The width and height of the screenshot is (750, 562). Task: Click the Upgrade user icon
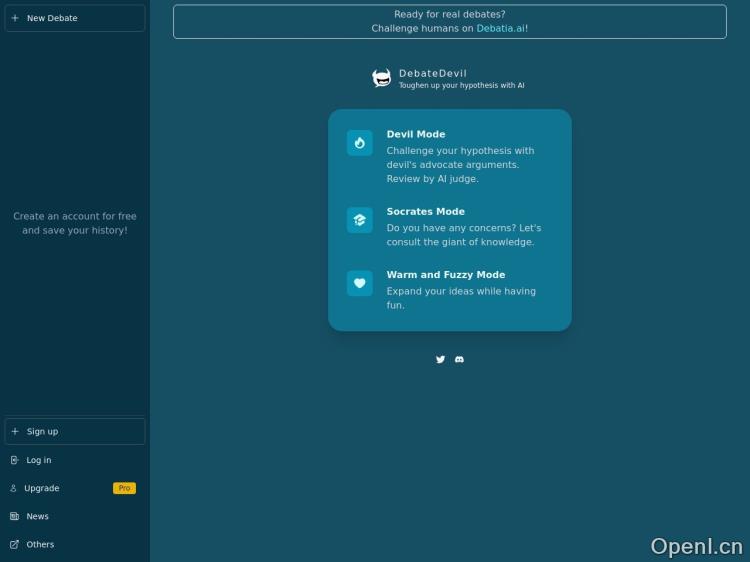point(14,488)
